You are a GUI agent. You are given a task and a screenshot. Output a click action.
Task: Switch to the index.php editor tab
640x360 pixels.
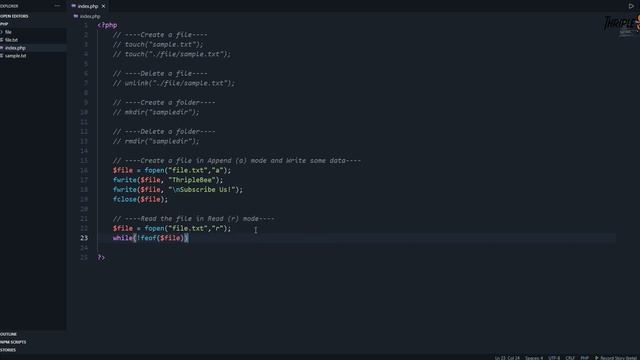pos(88,6)
